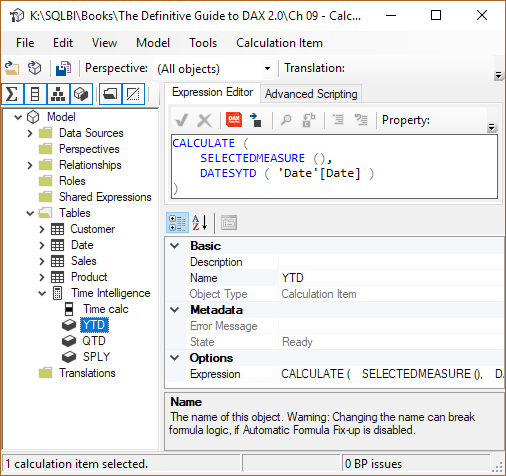Click inside the DAX expression editor
Viewport: 506px width, 476px height.
[334, 166]
